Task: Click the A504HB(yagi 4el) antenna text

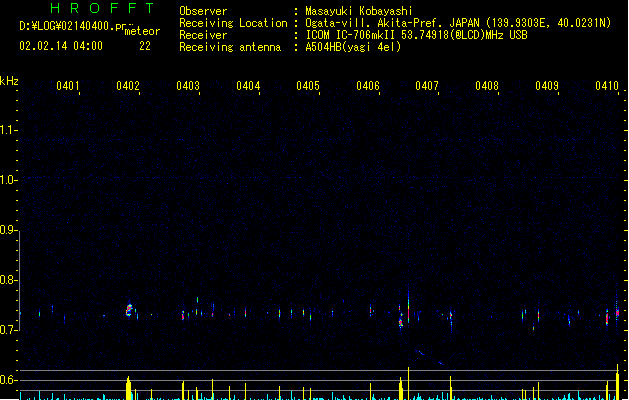Action: point(353,47)
